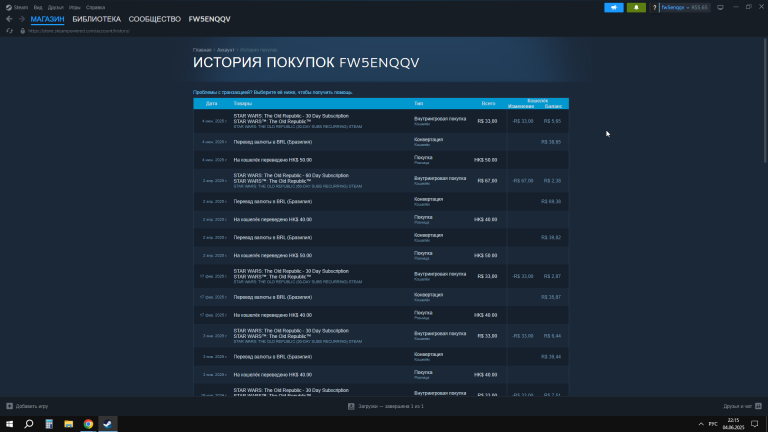Open Друзья и чат friends panel
Image resolution: width=768 pixels, height=432 pixels.
tap(742, 406)
